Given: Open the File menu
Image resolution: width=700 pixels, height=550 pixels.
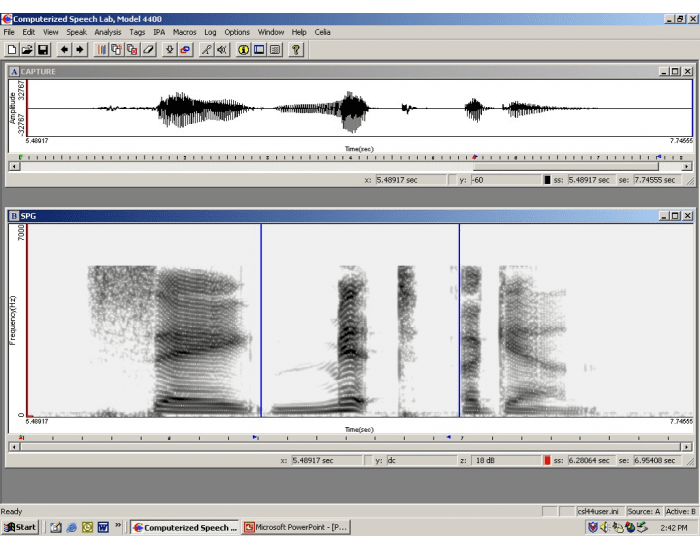Looking at the screenshot, I should 9,32.
